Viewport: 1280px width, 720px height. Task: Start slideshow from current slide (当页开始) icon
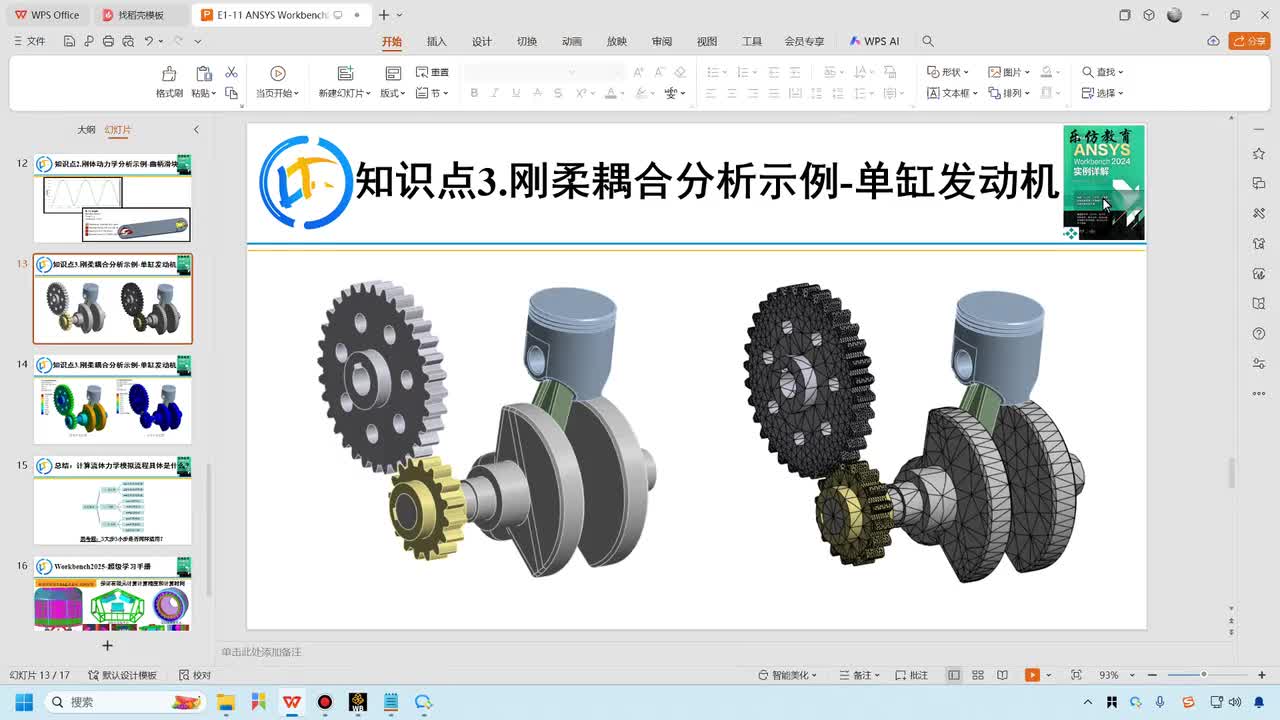pyautogui.click(x=278, y=73)
